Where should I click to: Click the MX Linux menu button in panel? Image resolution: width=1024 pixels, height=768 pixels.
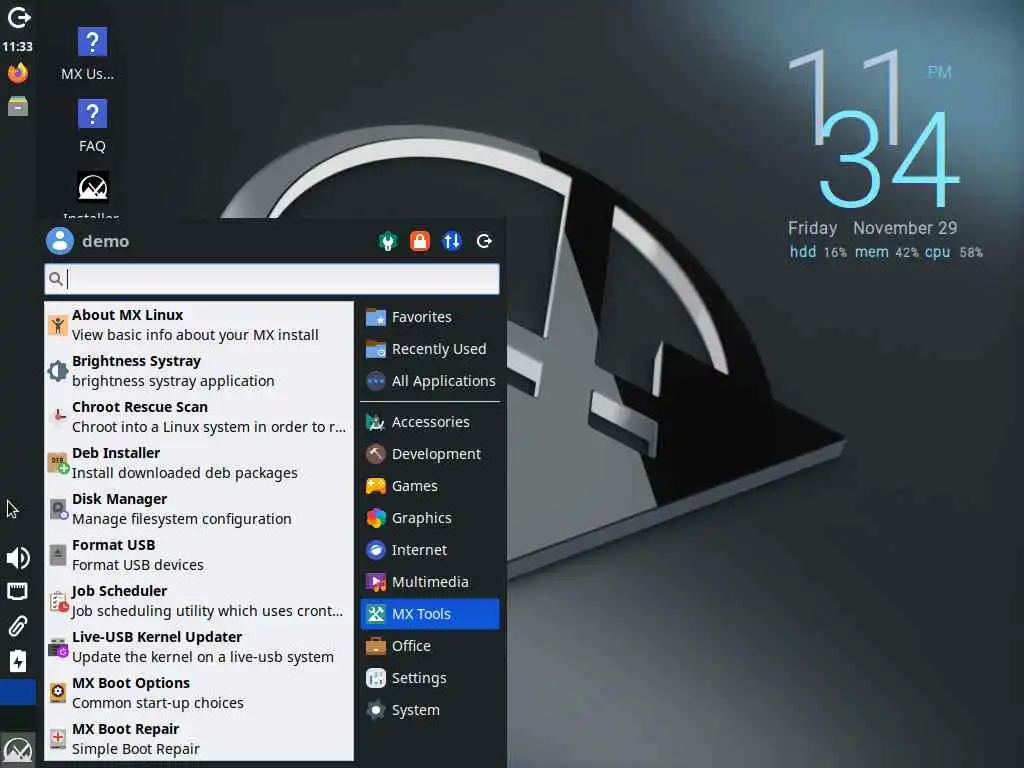click(18, 750)
